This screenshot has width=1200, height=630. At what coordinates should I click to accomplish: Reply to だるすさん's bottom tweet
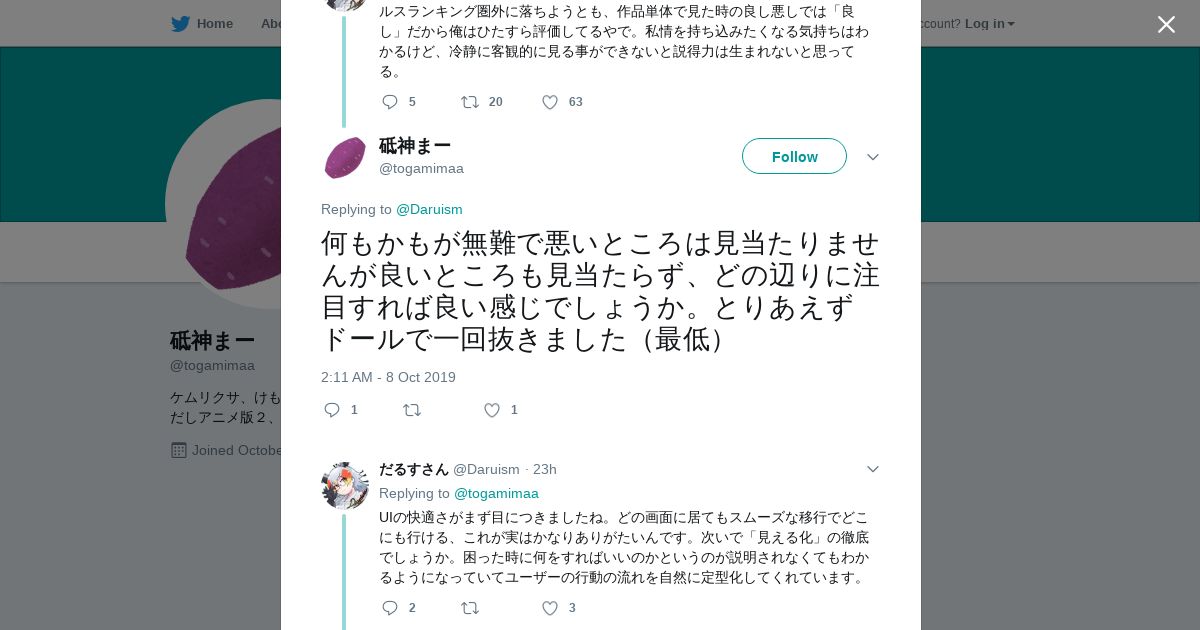coord(390,608)
